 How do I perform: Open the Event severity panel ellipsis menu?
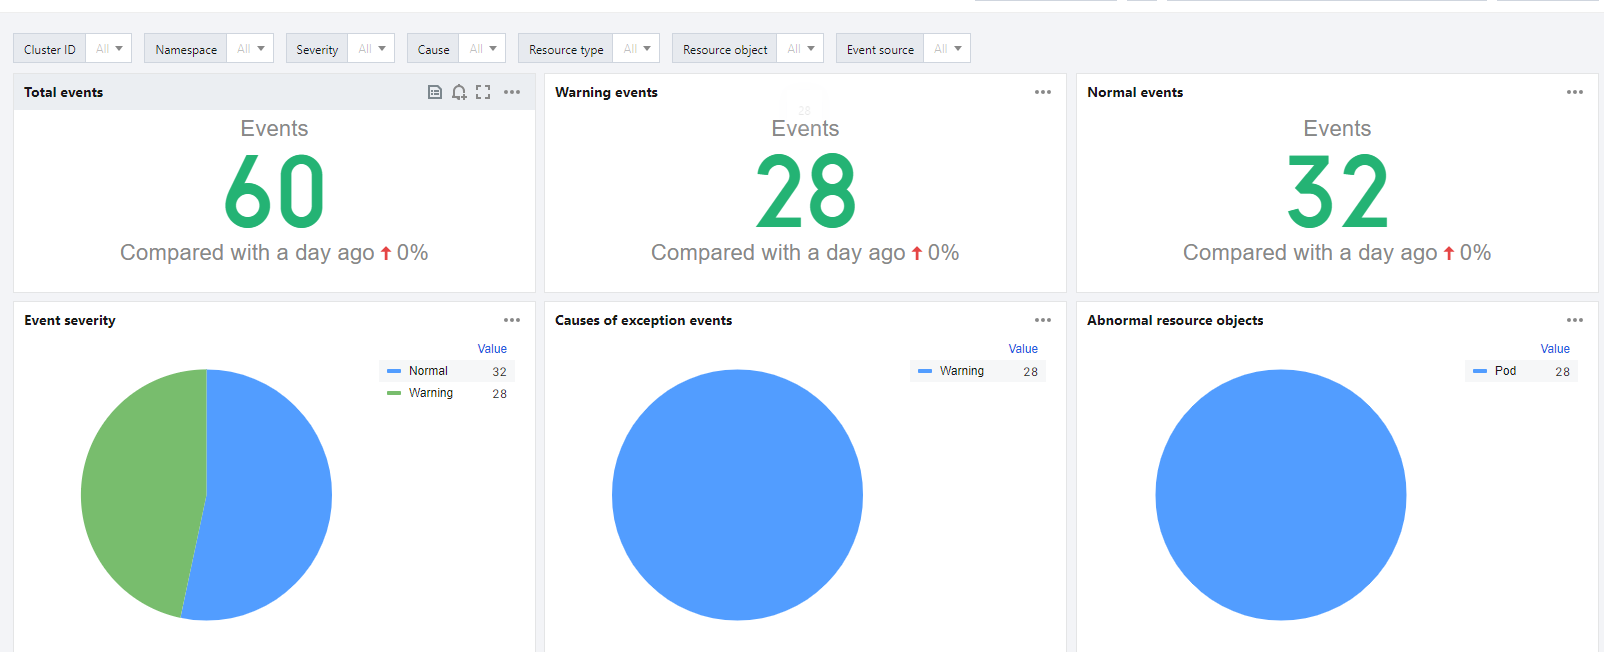512,320
